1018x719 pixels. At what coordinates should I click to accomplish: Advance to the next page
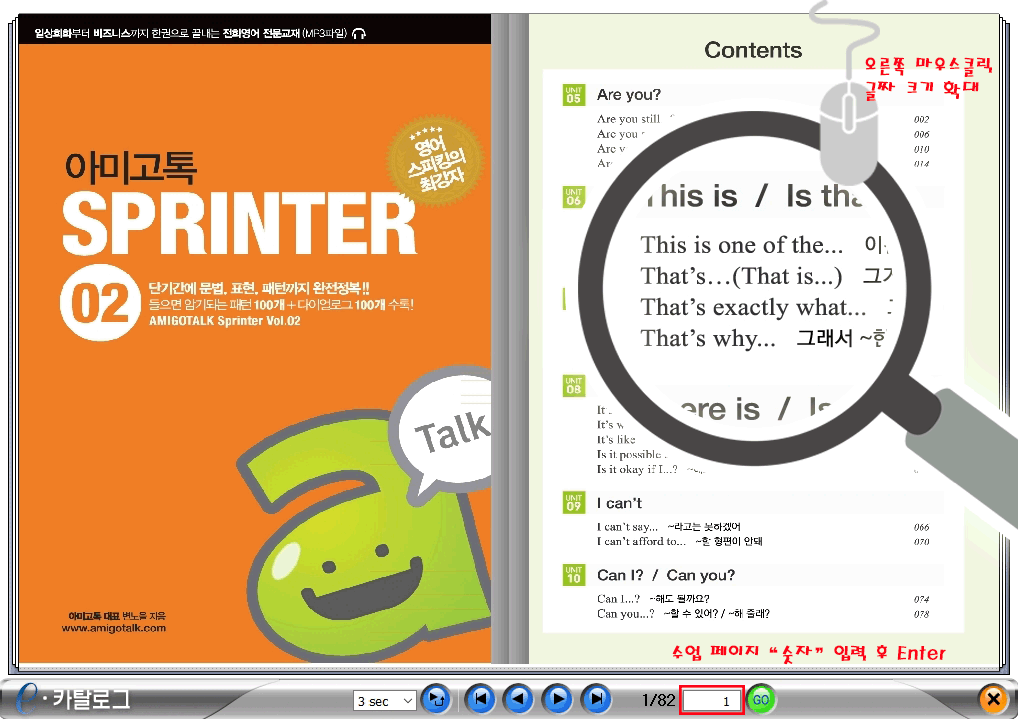(558, 700)
